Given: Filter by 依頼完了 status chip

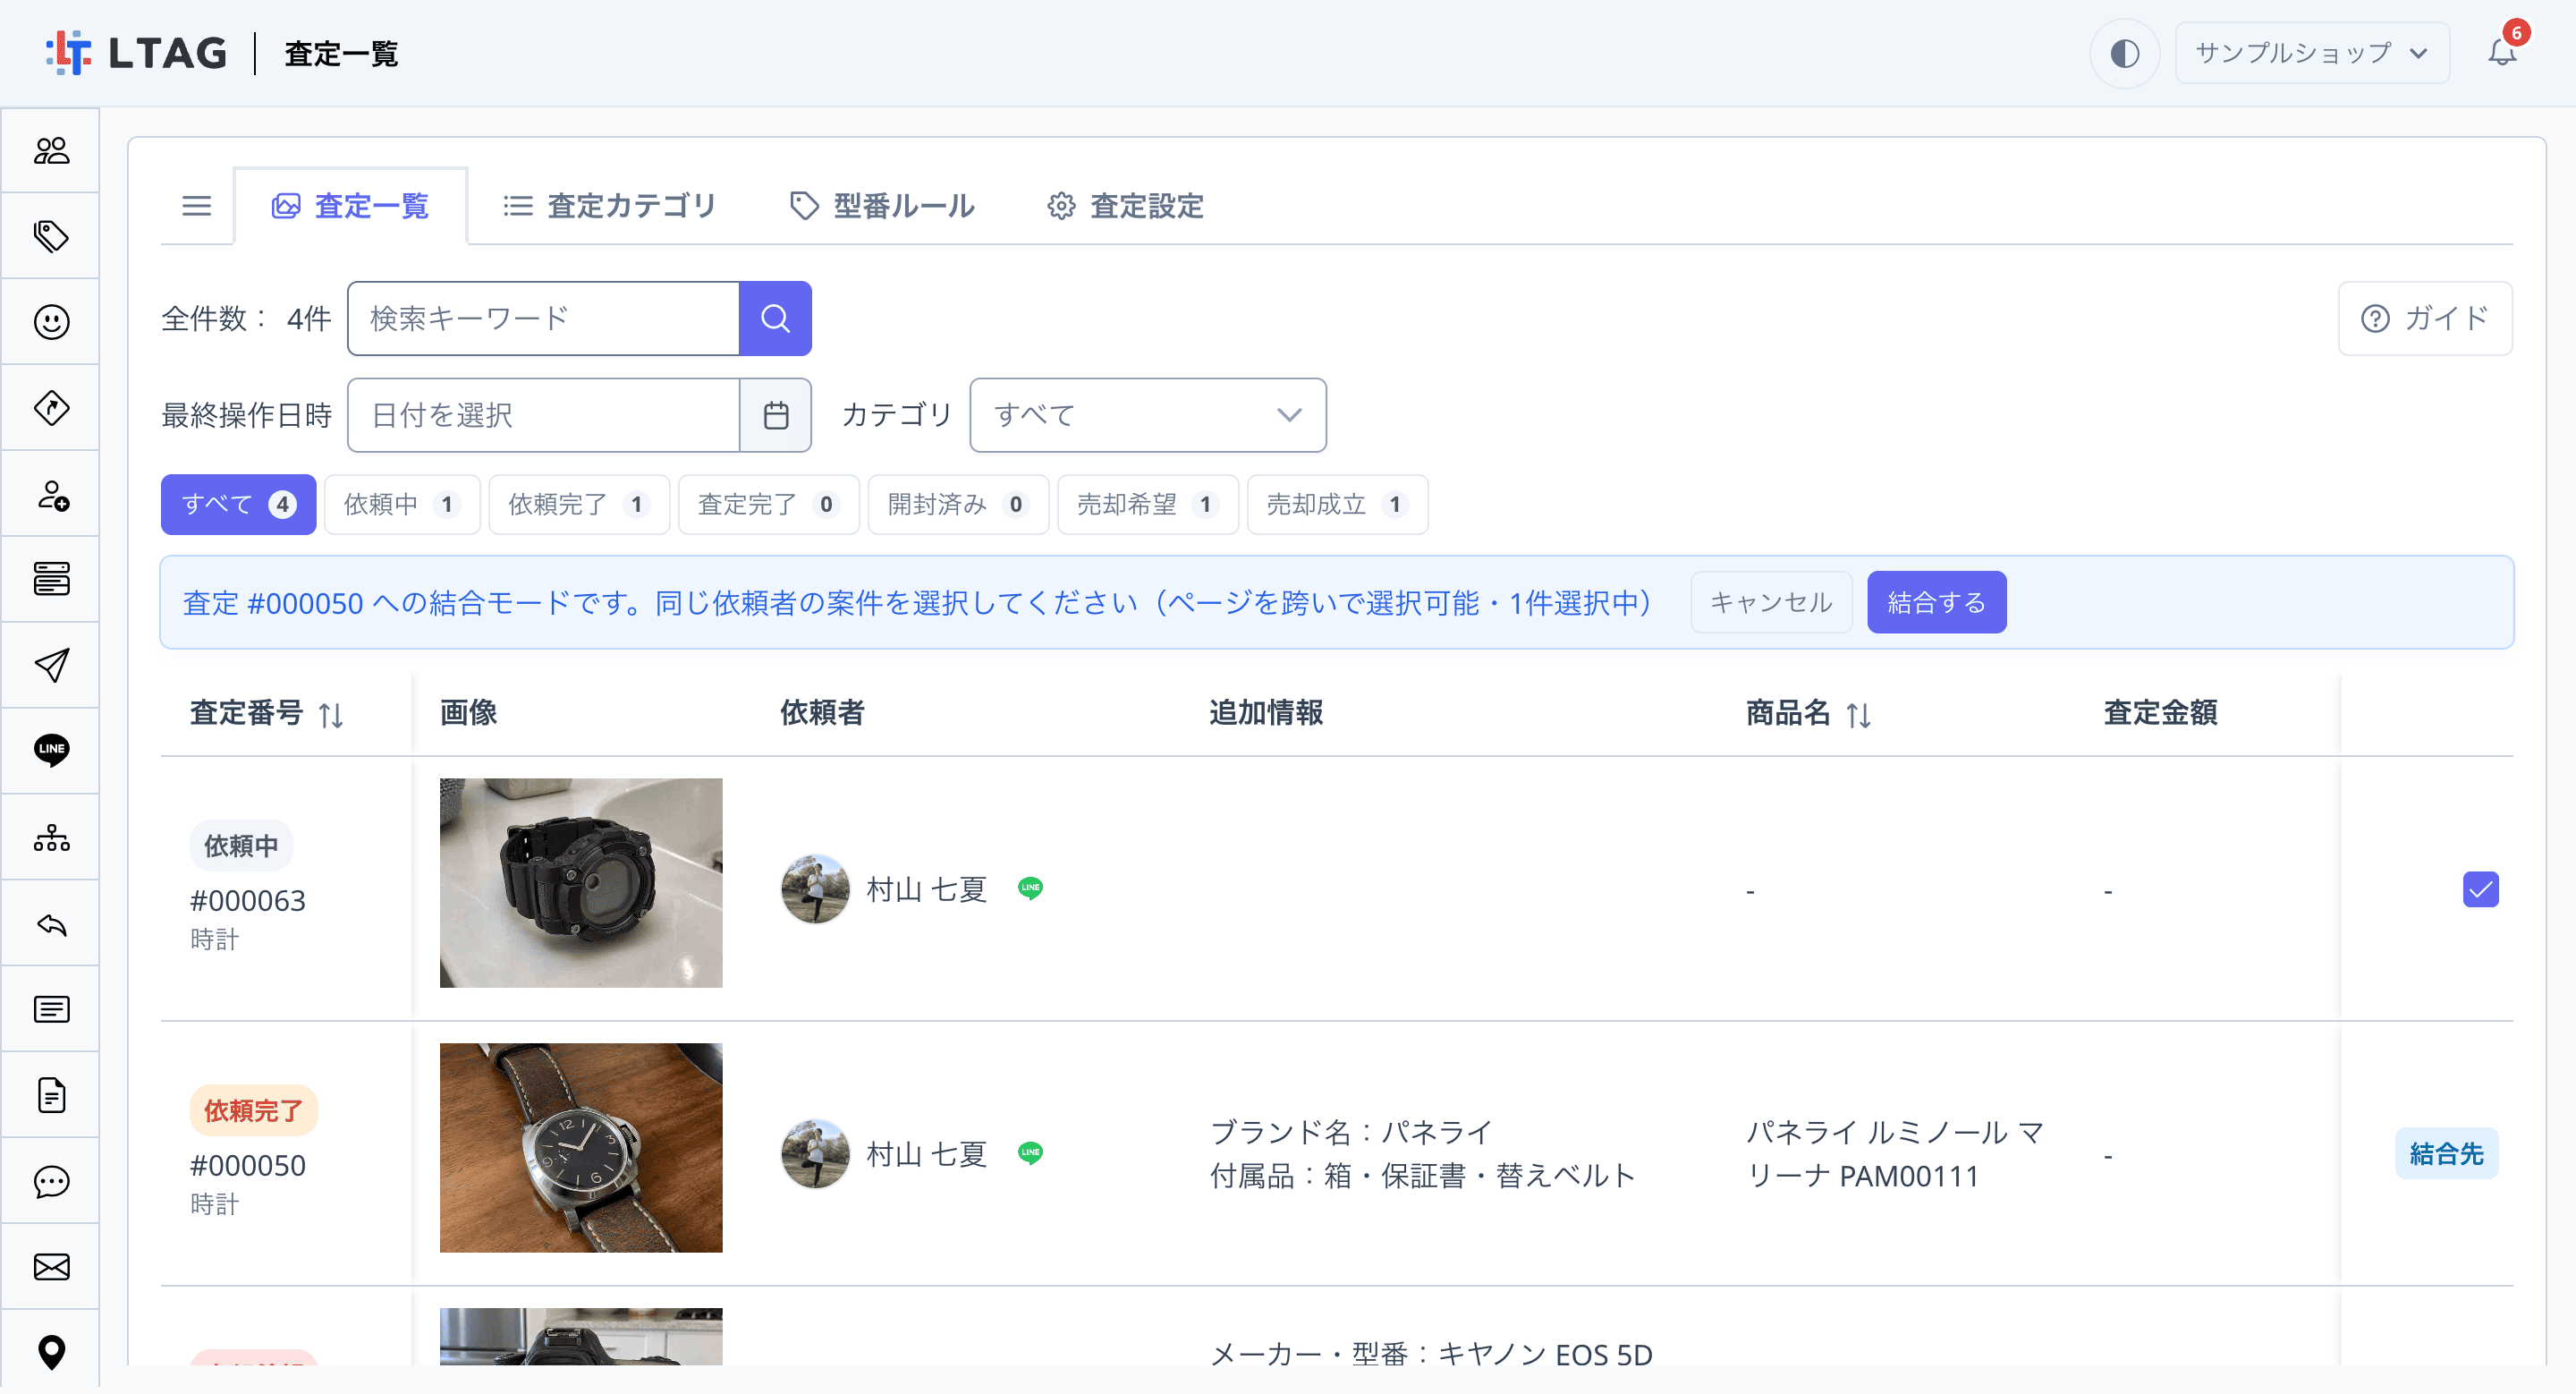Looking at the screenshot, I should click(x=578, y=504).
